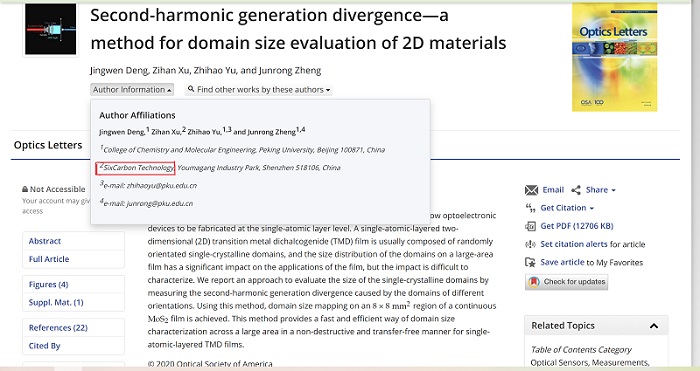The height and width of the screenshot is (371, 700).
Task: Open Find other works by these authors
Action: point(259,90)
